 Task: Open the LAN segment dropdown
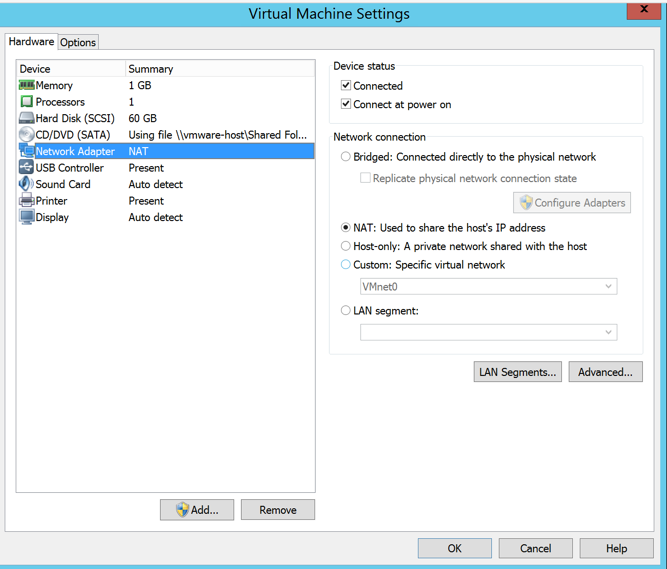(488, 333)
